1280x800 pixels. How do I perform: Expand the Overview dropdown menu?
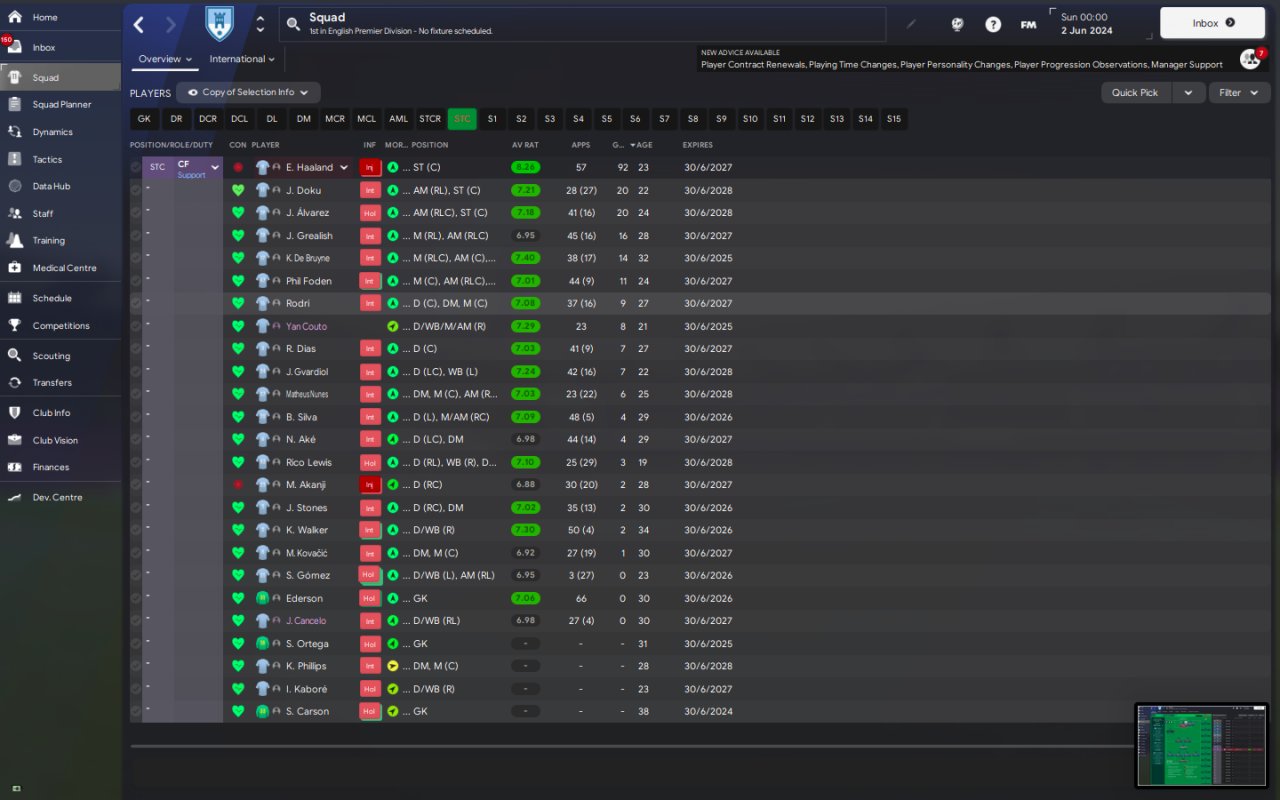coord(165,59)
